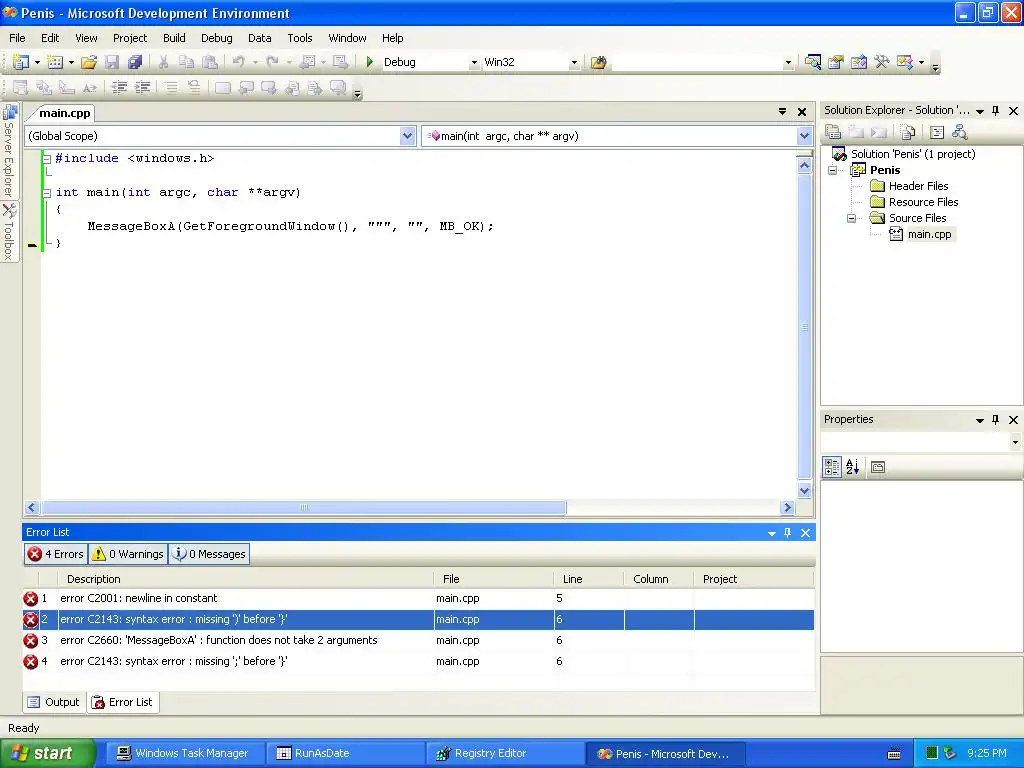This screenshot has width=1024, height=768.
Task: Click the Toggle Bookmark icon
Action: coord(223,87)
